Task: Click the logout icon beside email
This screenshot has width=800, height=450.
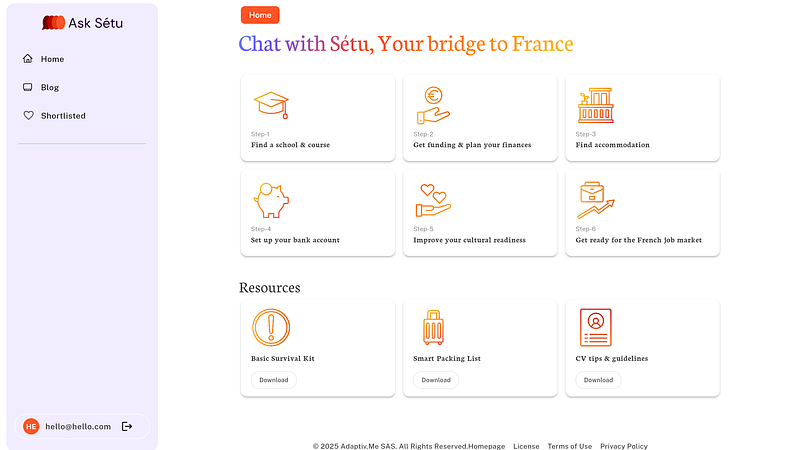Action: (x=127, y=426)
